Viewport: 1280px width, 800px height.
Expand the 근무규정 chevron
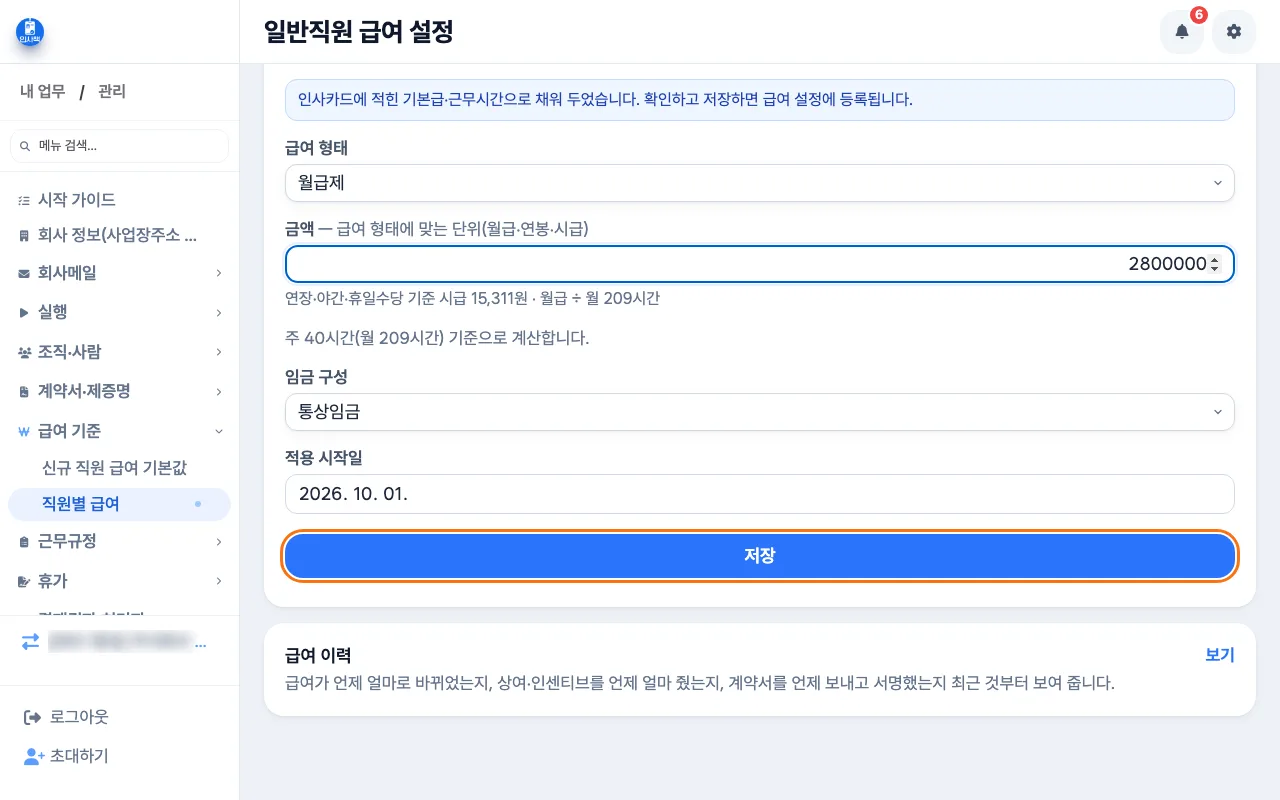(x=218, y=541)
